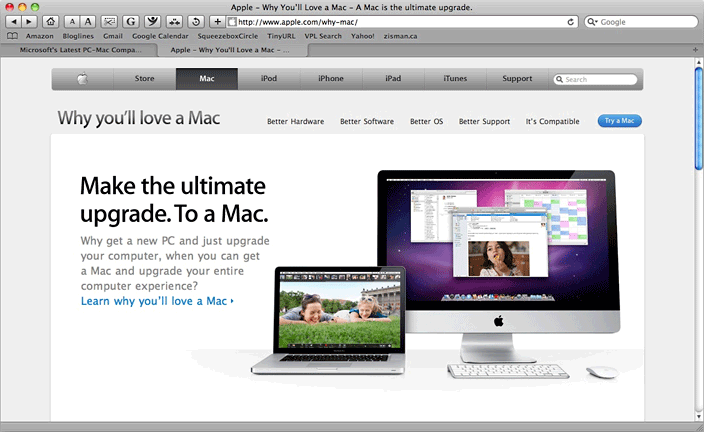Open a new tab with tab-bar plus
This screenshot has height=432, width=704.
pos(695,50)
